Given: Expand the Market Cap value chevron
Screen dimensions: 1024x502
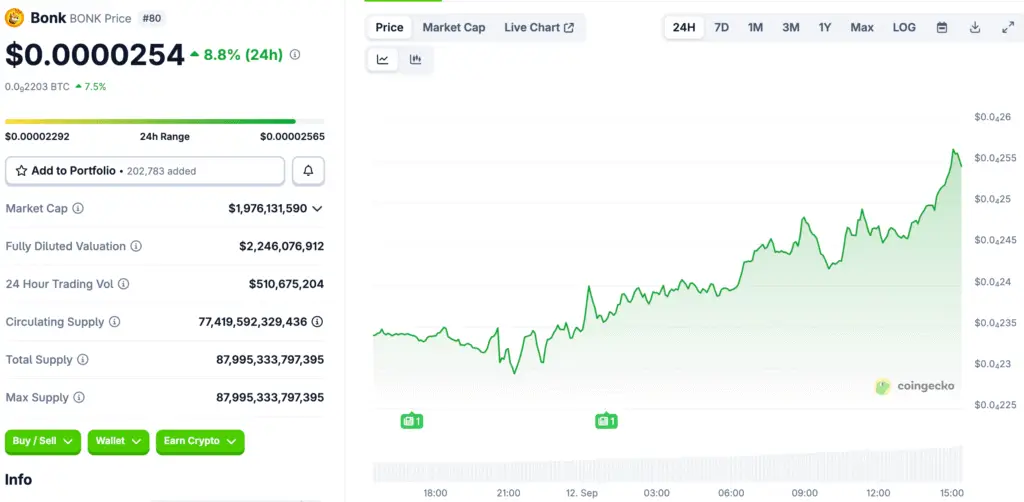Looking at the screenshot, I should point(317,209).
